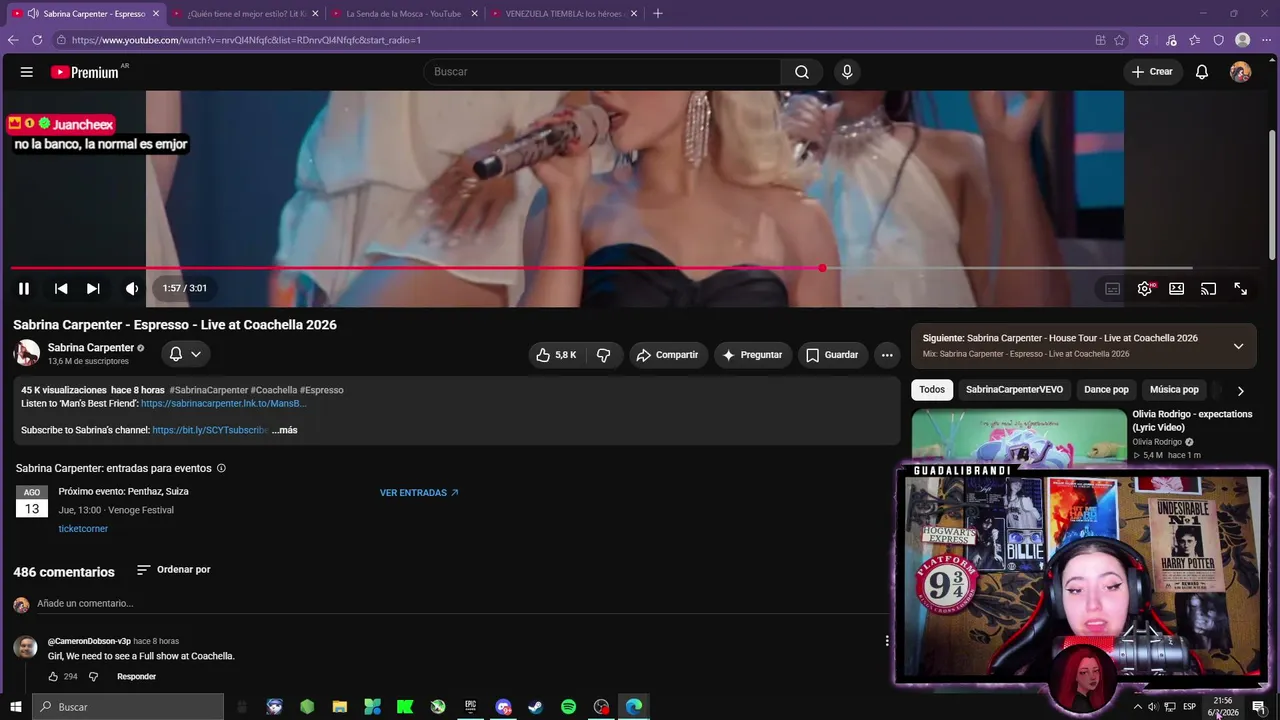The height and width of the screenshot is (720, 1280).
Task: Click the Preguntar button
Action: 752,355
